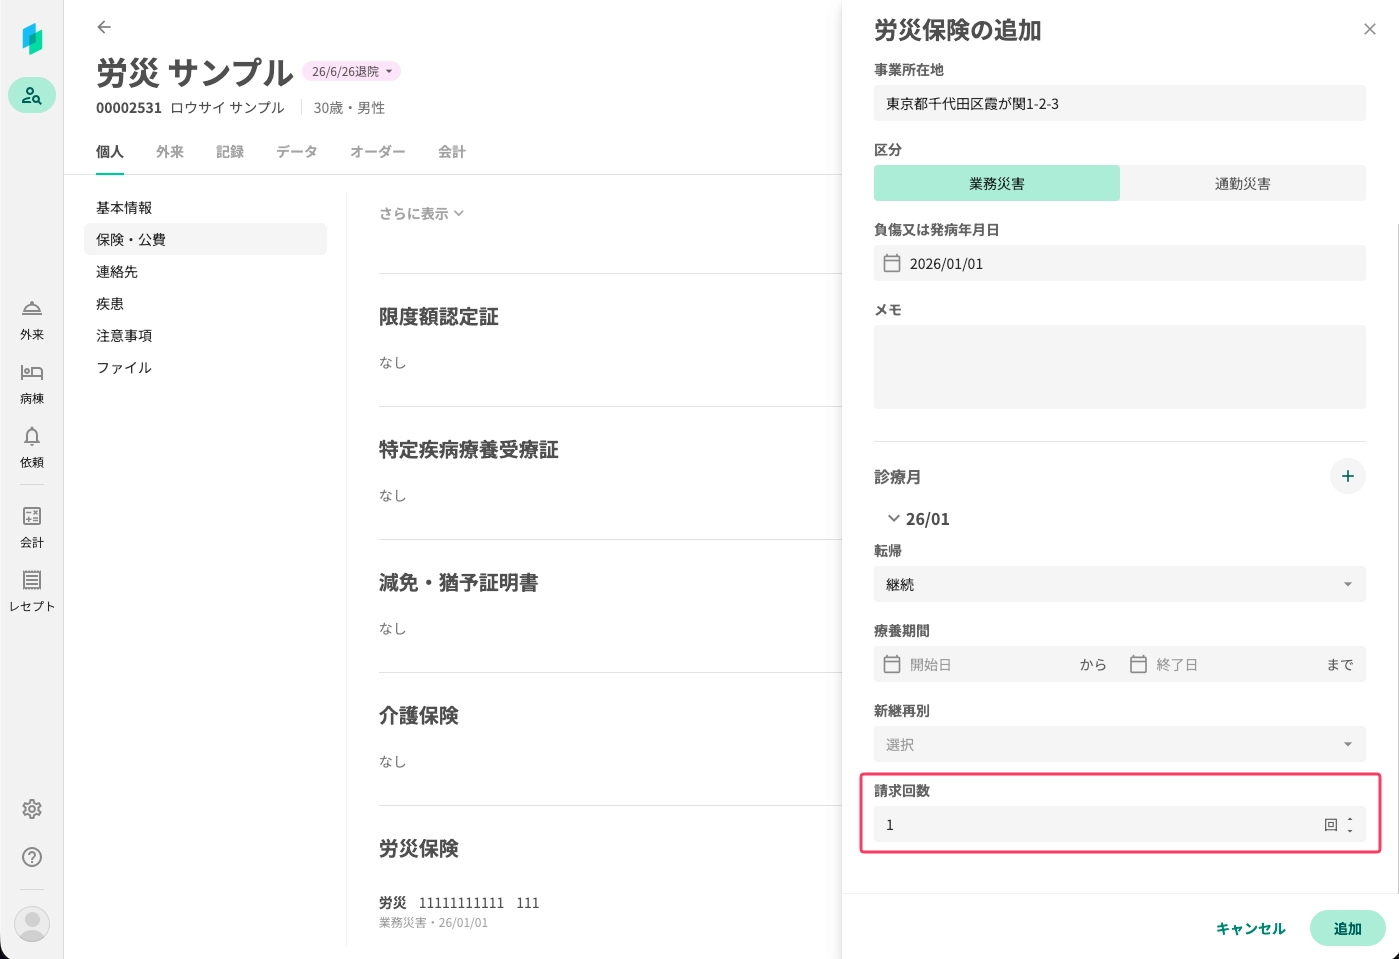
Task: Open the calendar for 負傷又は発病年月日
Action: tap(892, 263)
